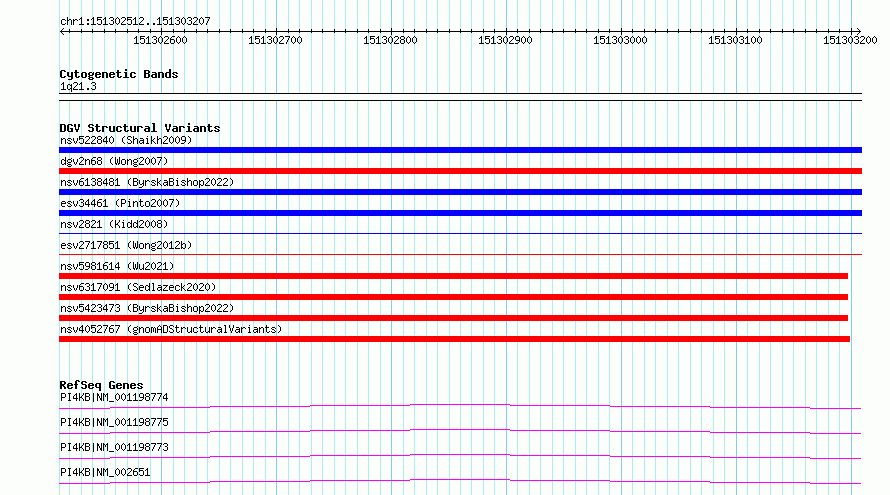
Task: Open variant nsv4052767 (gnomADStructuralVariants) label
Action: (x=171, y=329)
